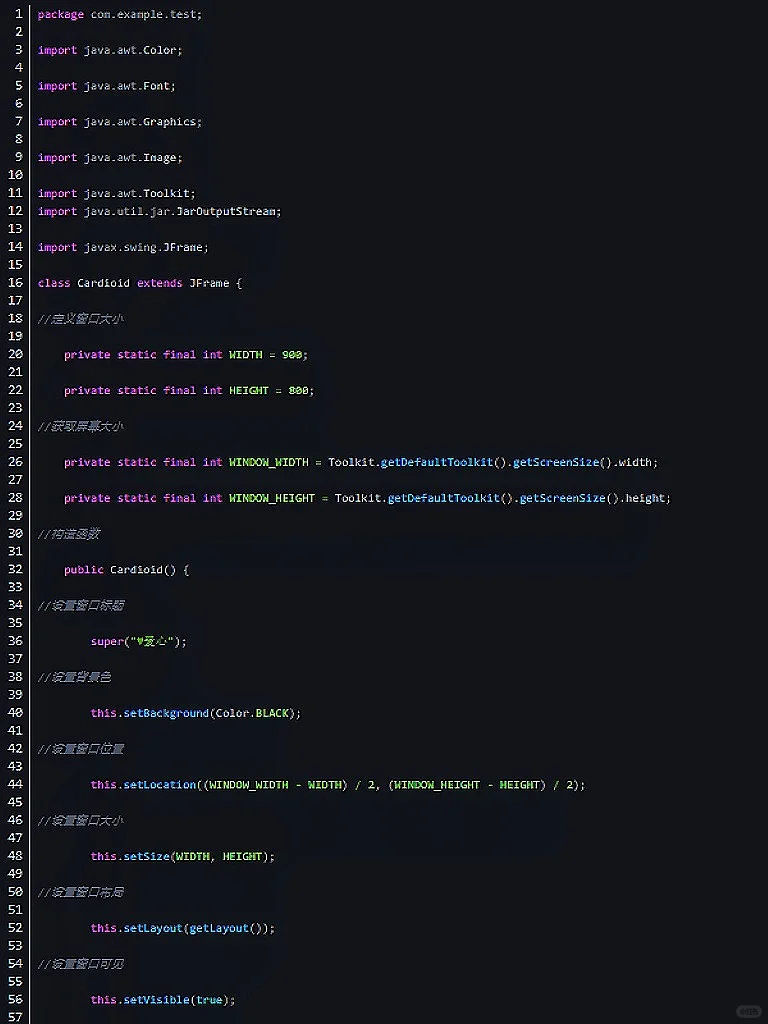Click this.setLayout(getLayout()) line

(x=183, y=928)
